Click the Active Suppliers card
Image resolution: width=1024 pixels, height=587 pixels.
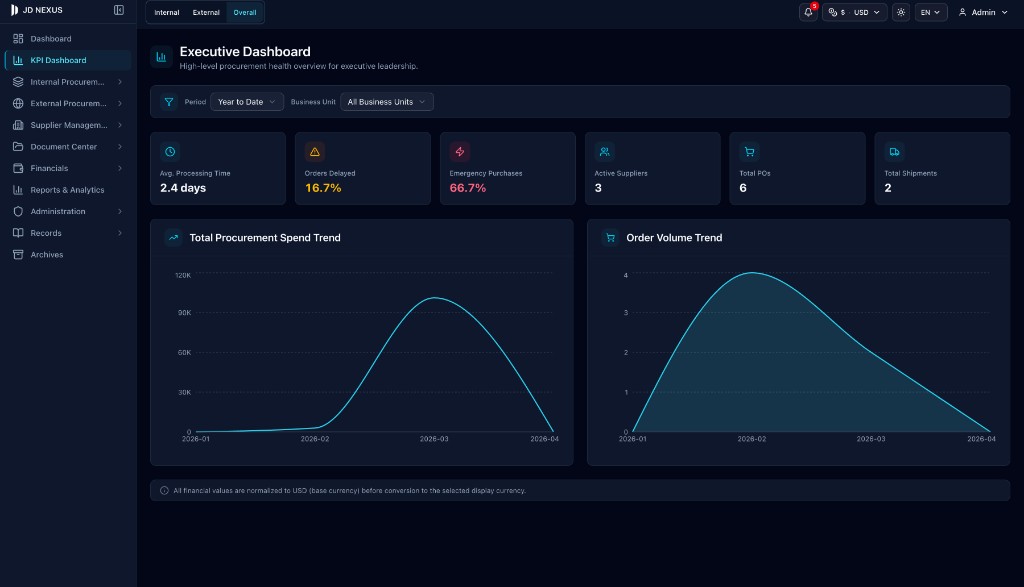tap(652, 169)
